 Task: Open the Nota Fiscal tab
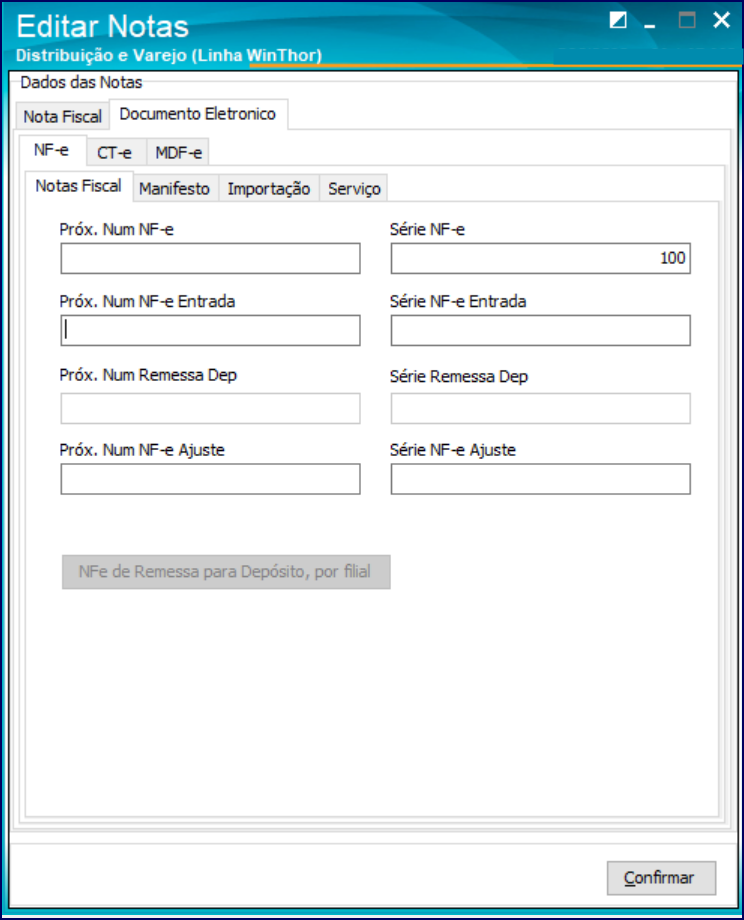(62, 116)
